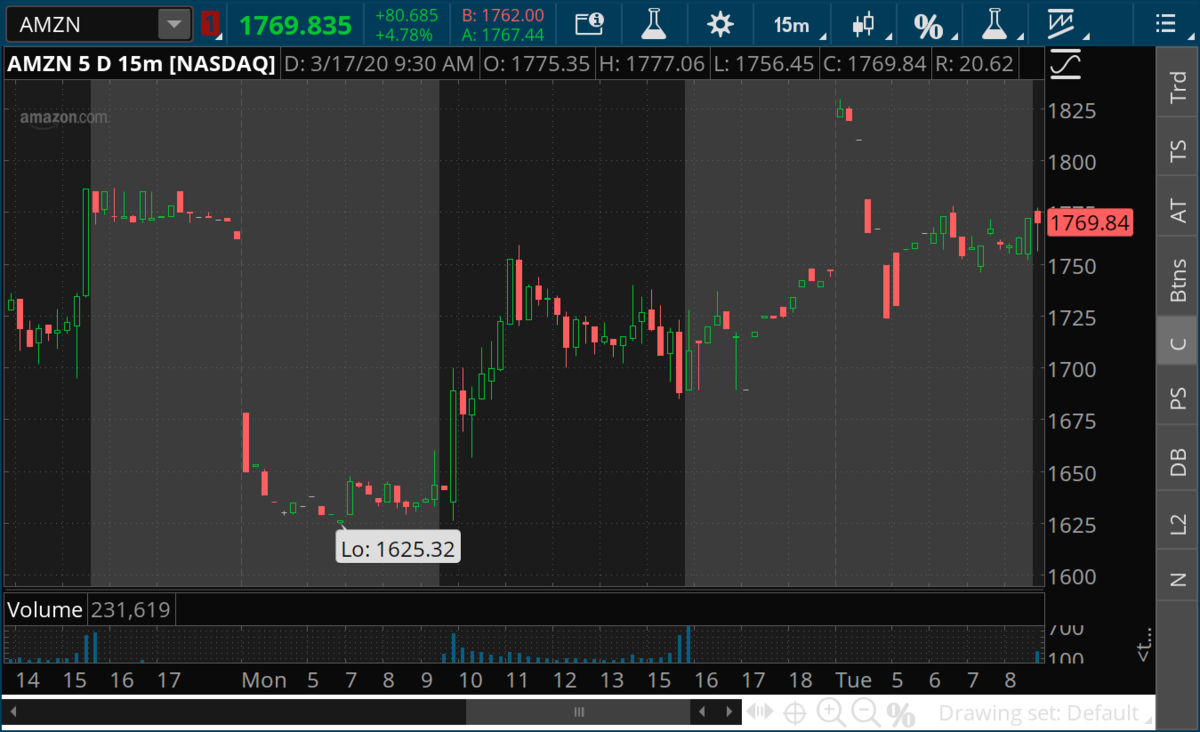Select the C sidebar tab
The width and height of the screenshot is (1200, 732).
(1178, 344)
